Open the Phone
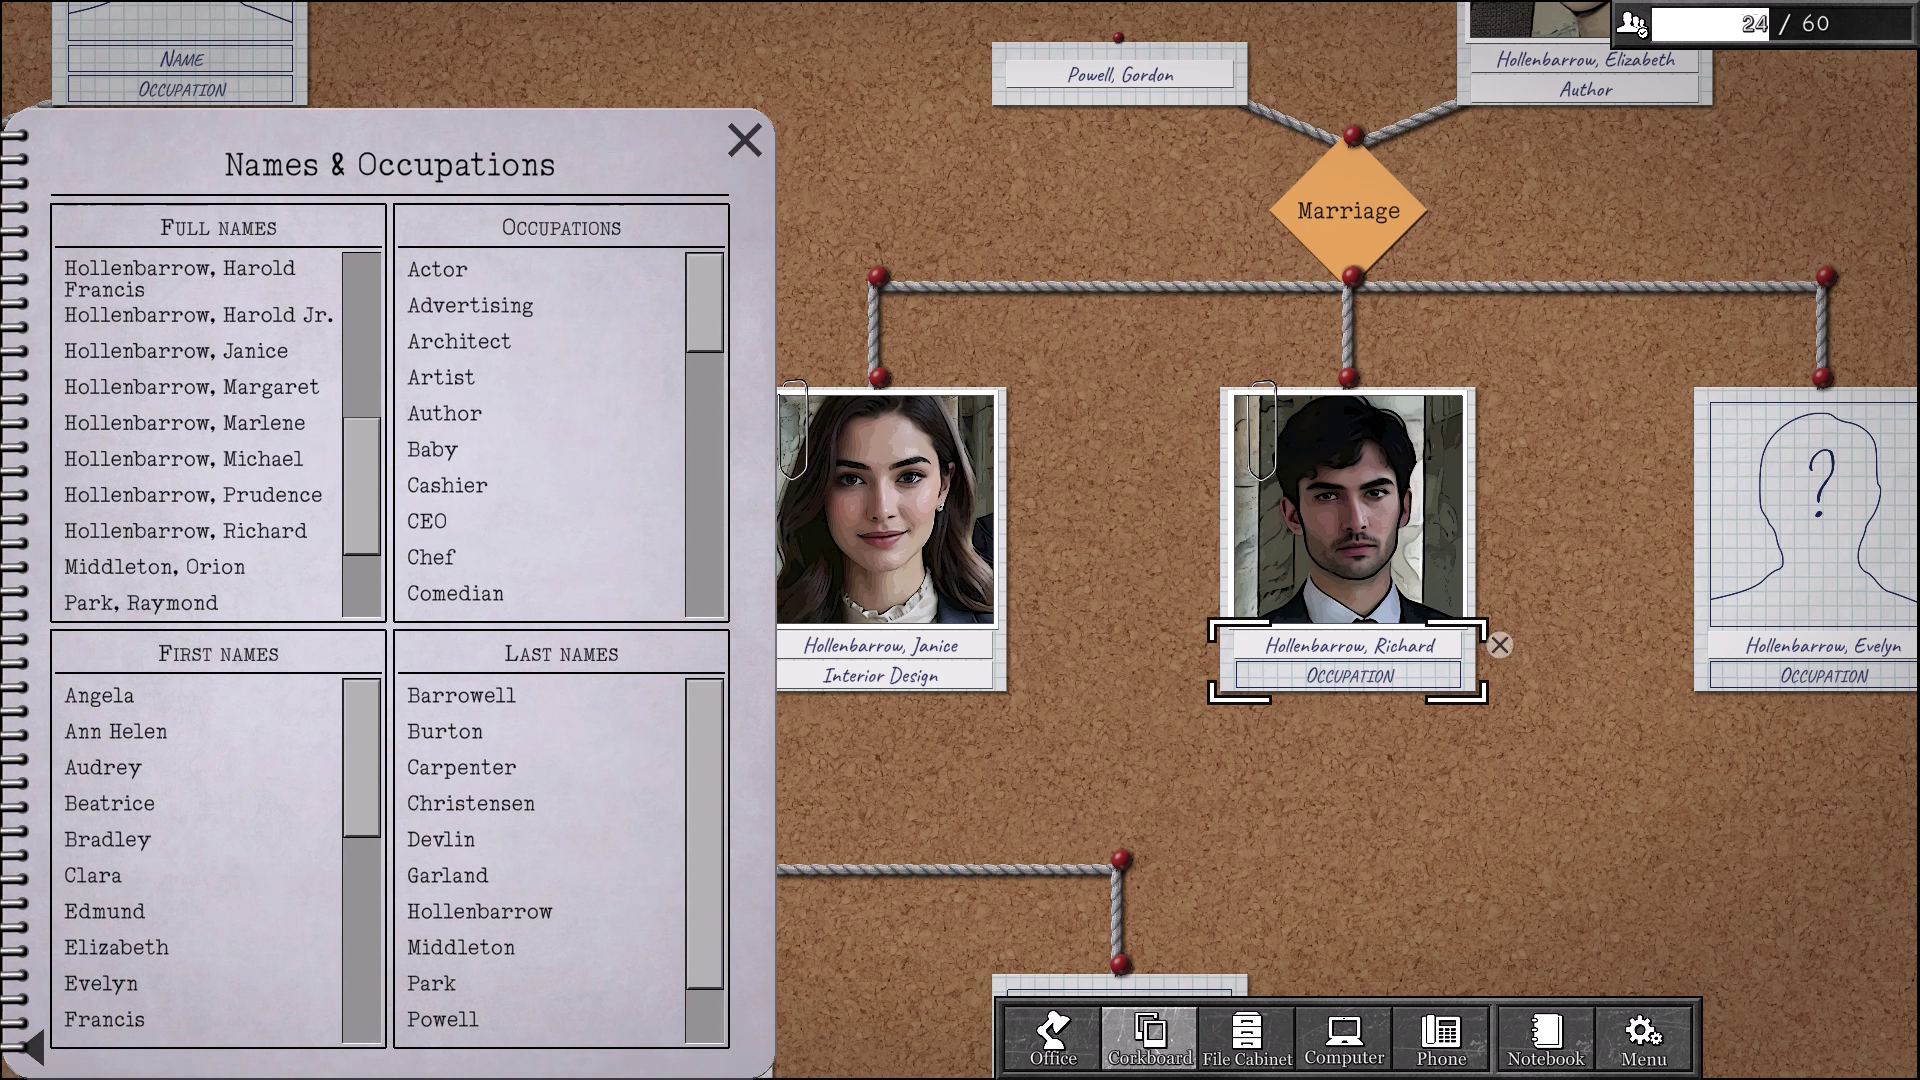Viewport: 1920px width, 1080px height. point(1441,1038)
